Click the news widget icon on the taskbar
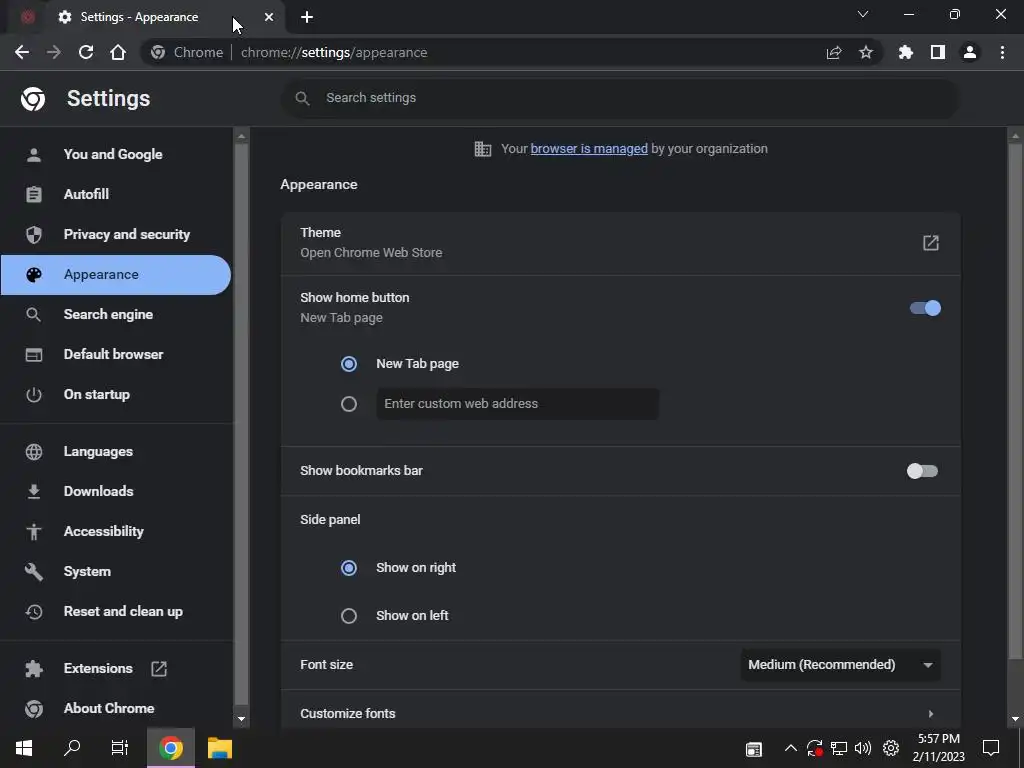This screenshot has height=768, width=1024. point(754,749)
